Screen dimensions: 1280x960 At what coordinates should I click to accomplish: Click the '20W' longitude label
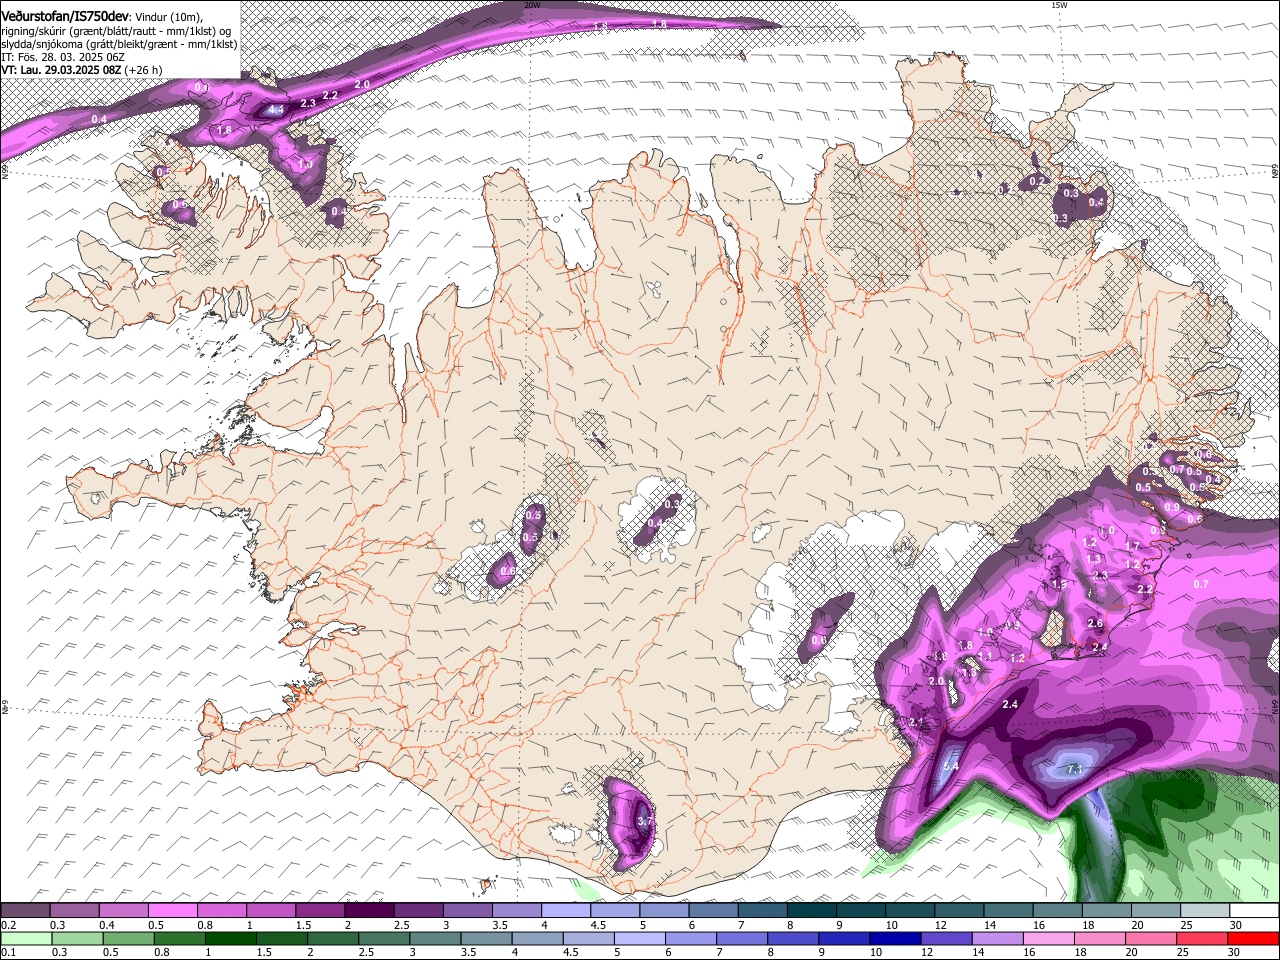click(532, 5)
